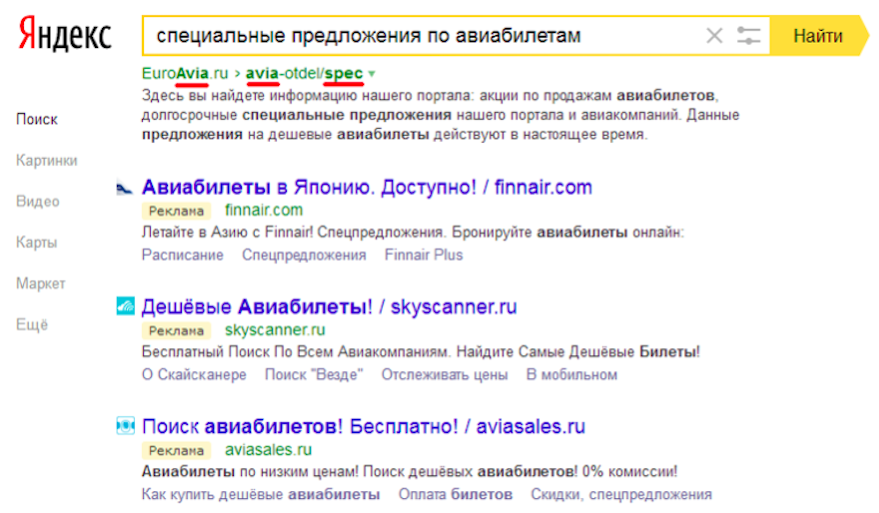879x513 pixels.
Task: Click the Aviasales favicon icon
Action: point(125,426)
